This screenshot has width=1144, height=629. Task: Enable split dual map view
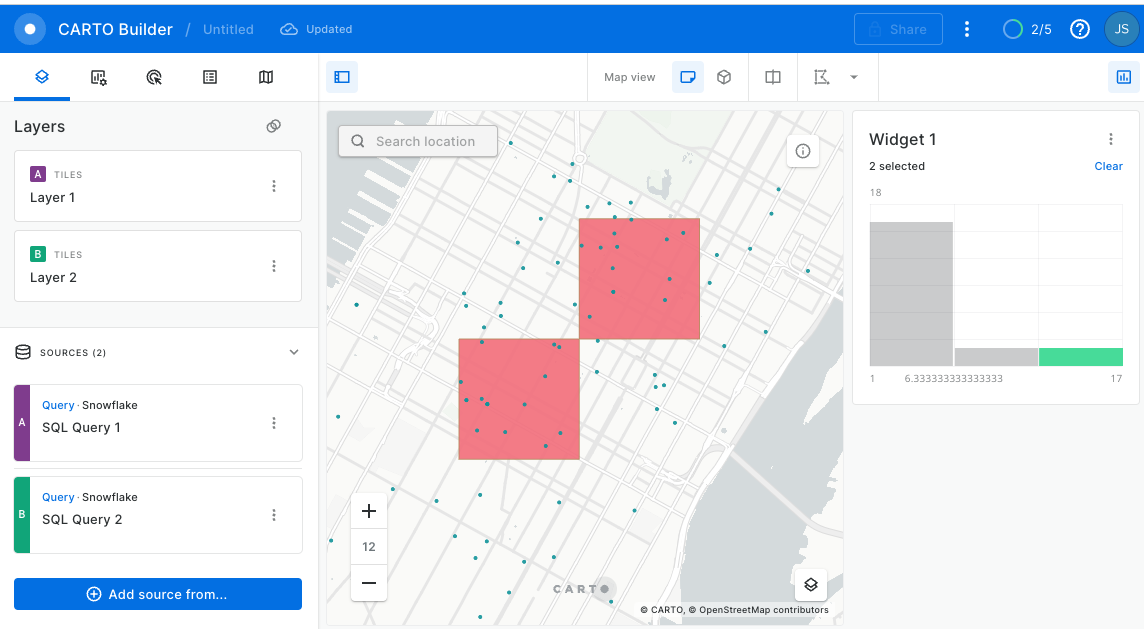[x=773, y=77]
